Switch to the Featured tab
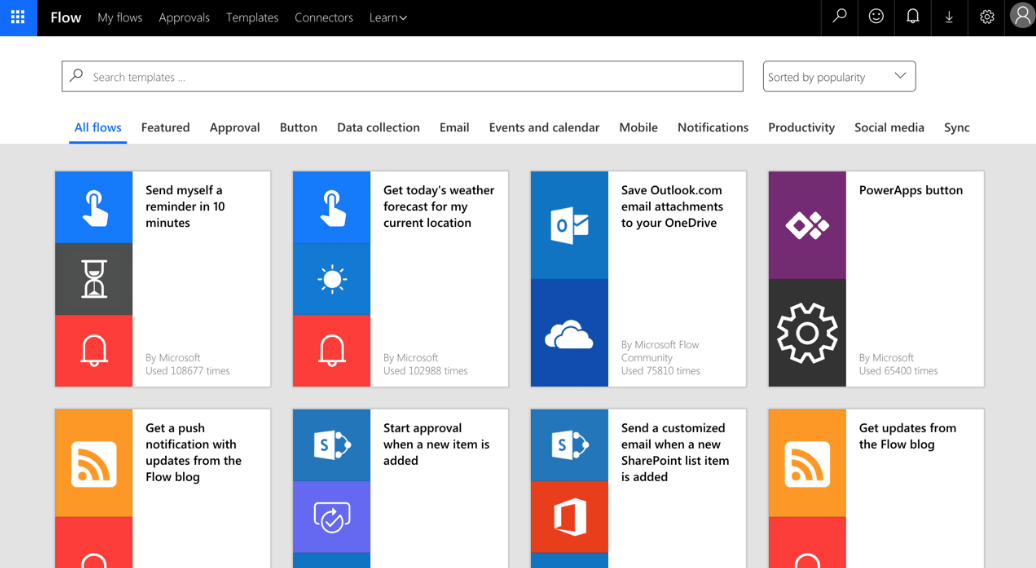 point(165,127)
